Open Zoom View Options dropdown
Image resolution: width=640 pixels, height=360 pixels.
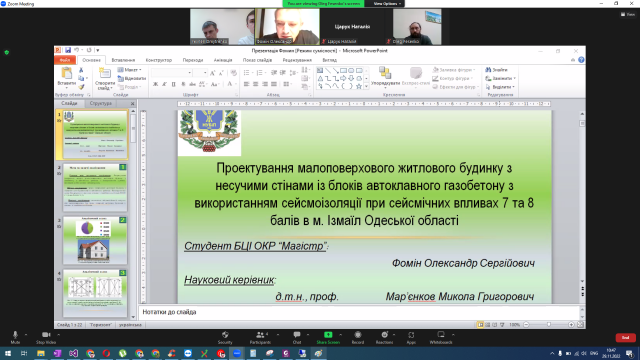[387, 4]
